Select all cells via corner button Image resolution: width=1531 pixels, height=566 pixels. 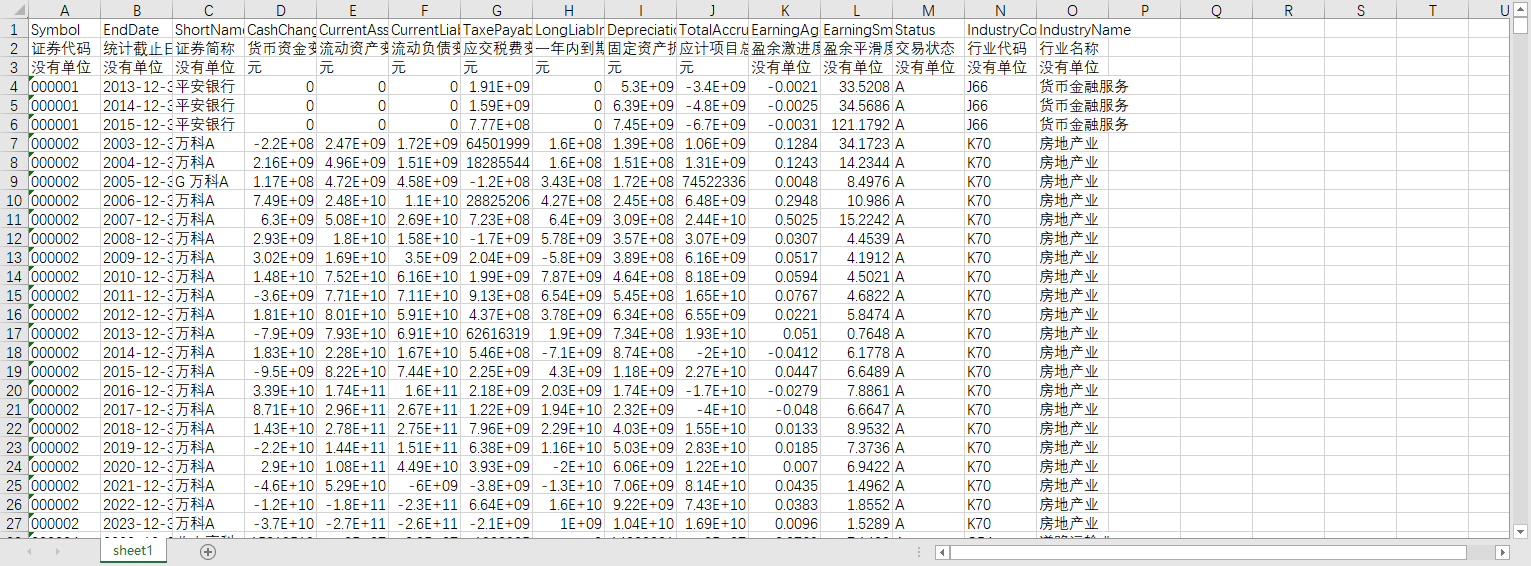point(14,10)
